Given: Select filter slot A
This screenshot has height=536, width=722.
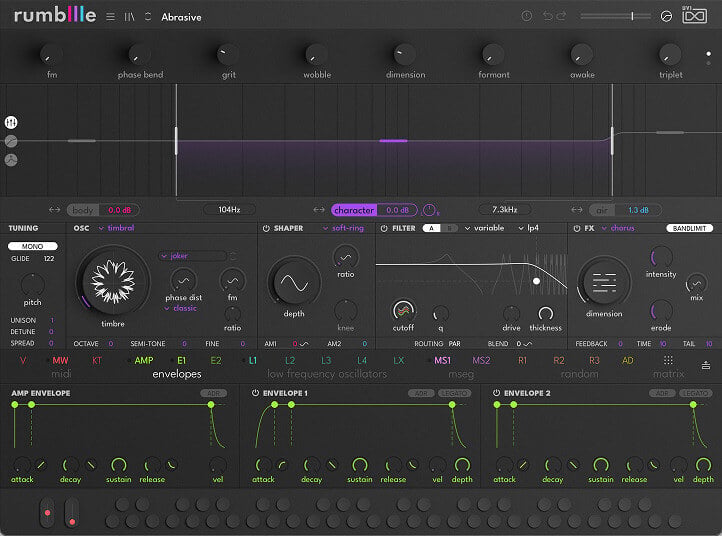Looking at the screenshot, I should coord(431,228).
